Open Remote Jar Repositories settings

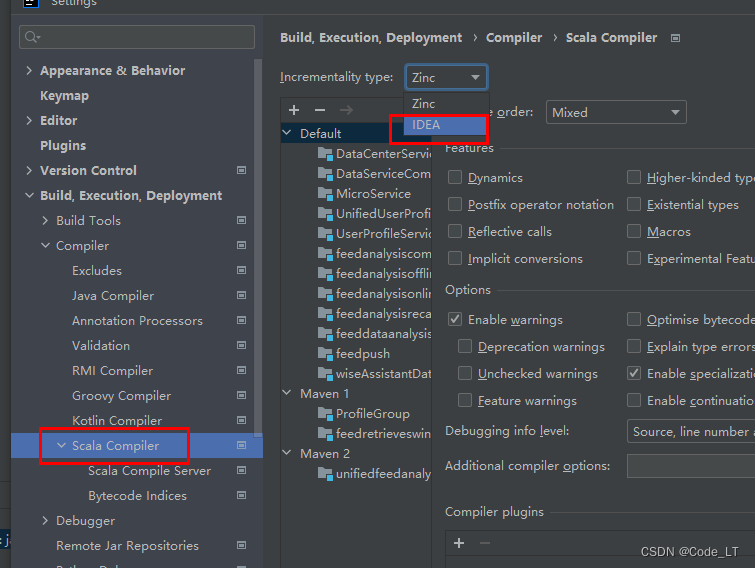[x=127, y=546]
